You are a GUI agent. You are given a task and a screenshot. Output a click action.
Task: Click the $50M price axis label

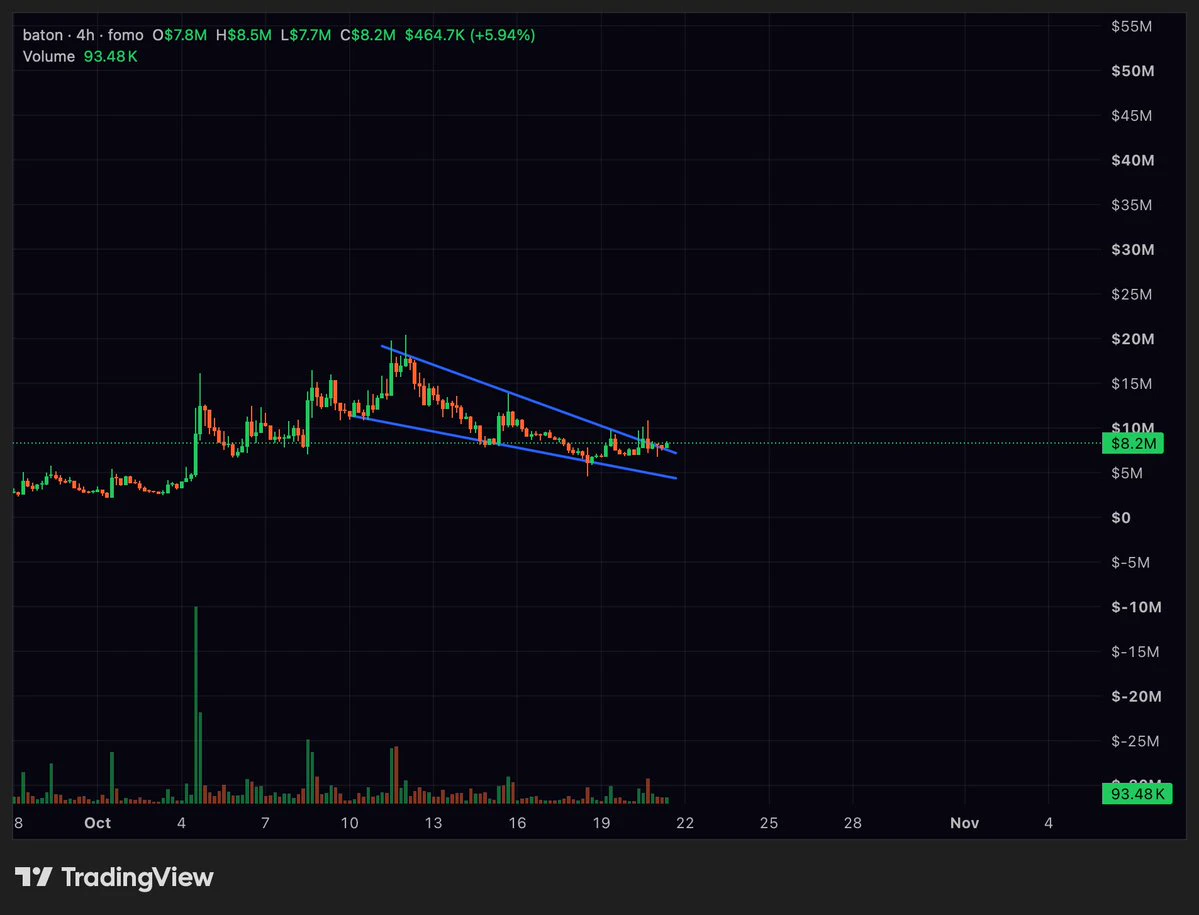point(1132,71)
